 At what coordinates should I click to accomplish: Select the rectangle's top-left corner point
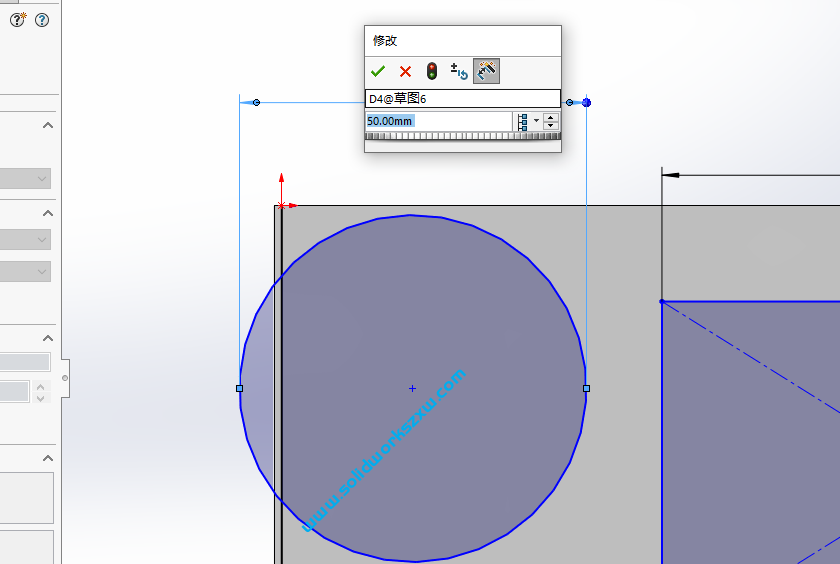pyautogui.click(x=662, y=302)
